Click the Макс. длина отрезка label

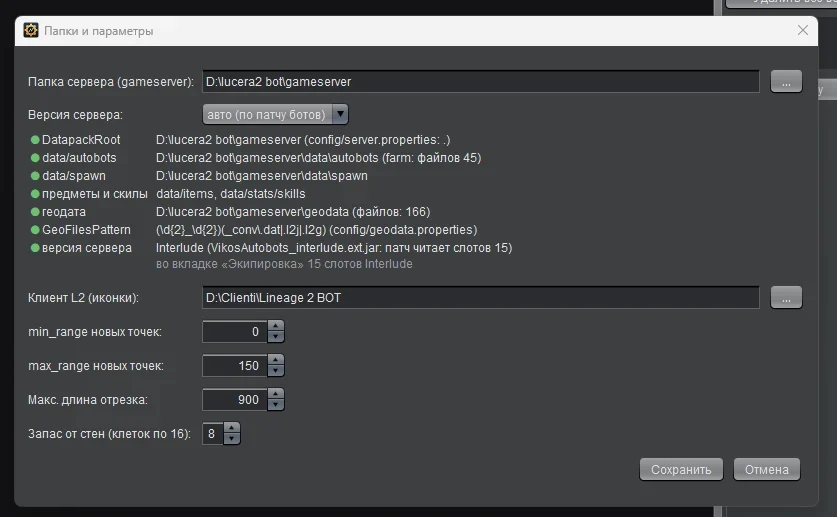coord(88,400)
